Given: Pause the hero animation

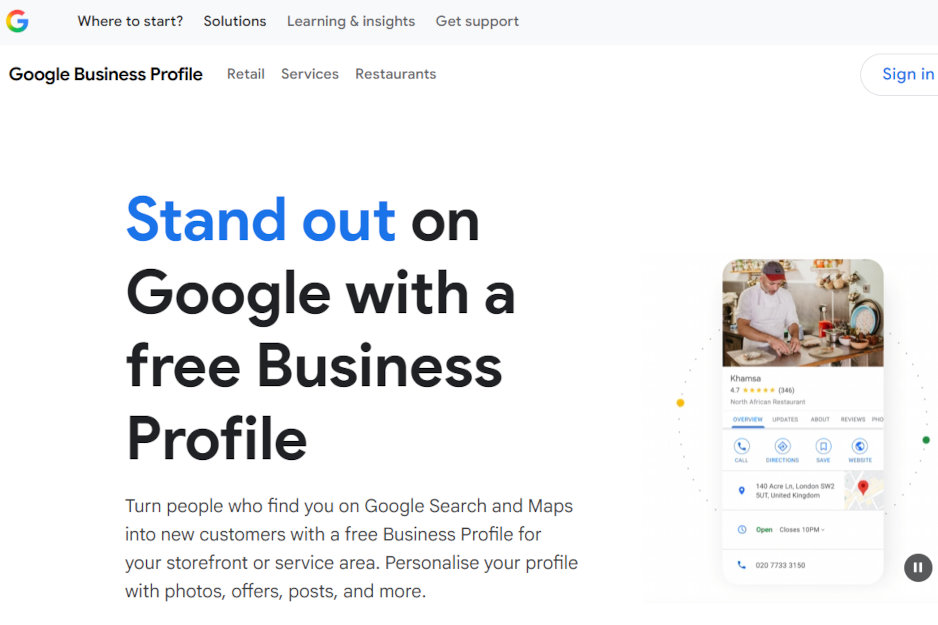Looking at the screenshot, I should tap(917, 567).
